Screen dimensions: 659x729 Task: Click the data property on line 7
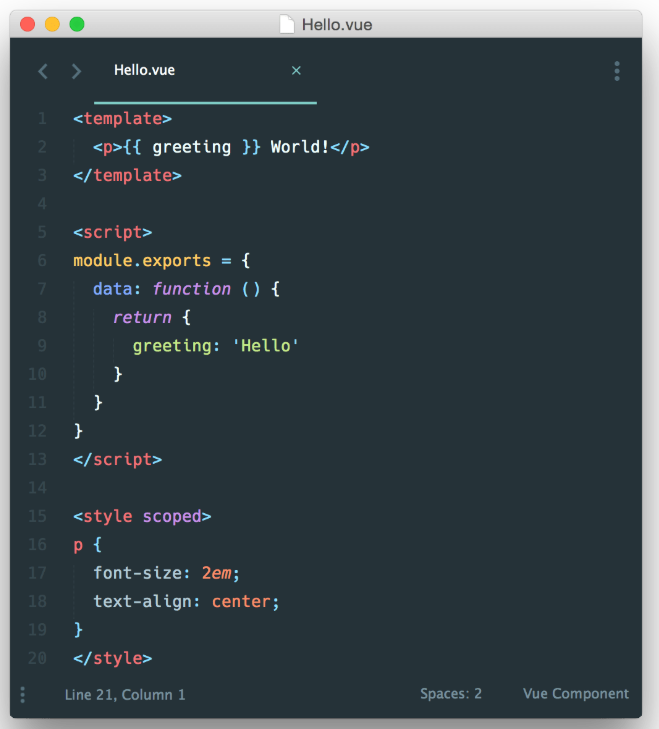113,289
